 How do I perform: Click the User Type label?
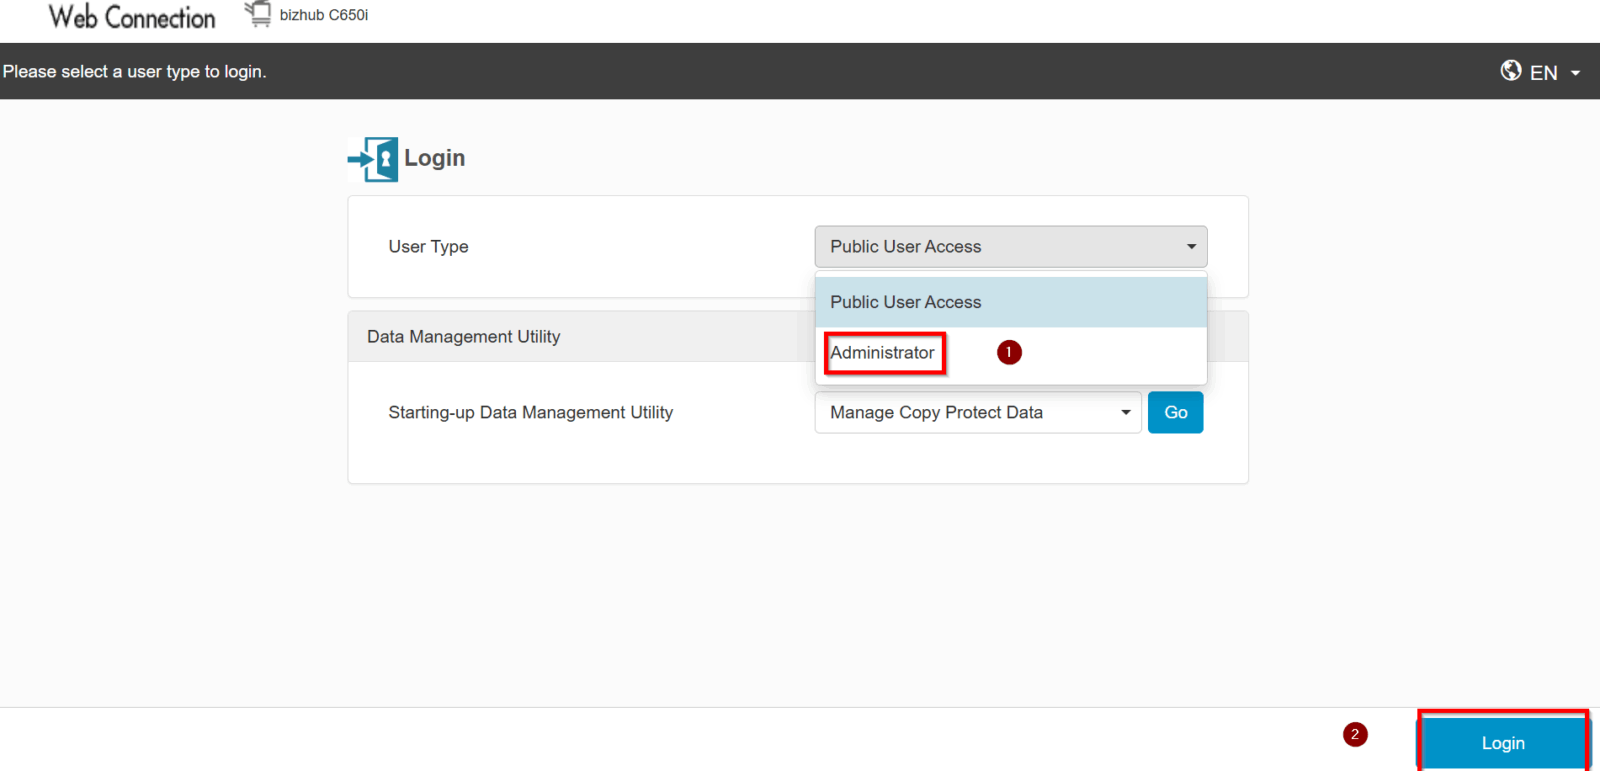click(428, 247)
